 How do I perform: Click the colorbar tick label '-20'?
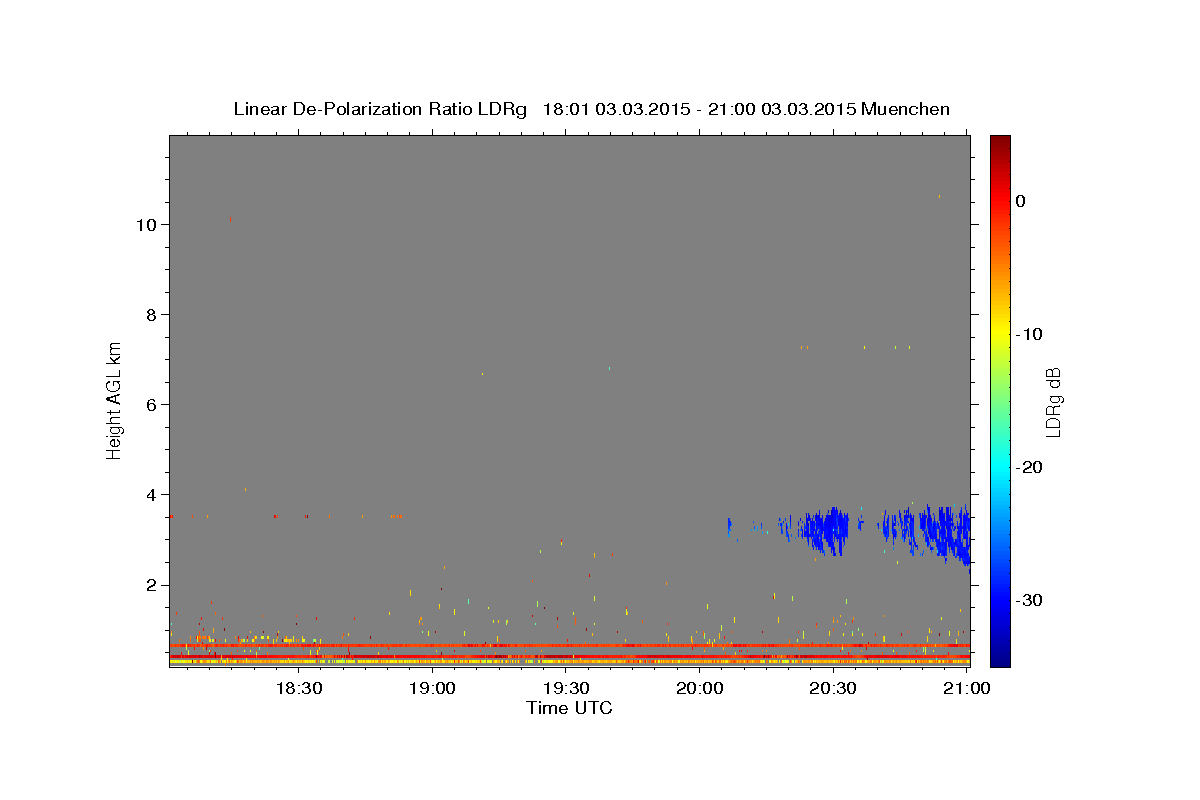[x=1029, y=467]
